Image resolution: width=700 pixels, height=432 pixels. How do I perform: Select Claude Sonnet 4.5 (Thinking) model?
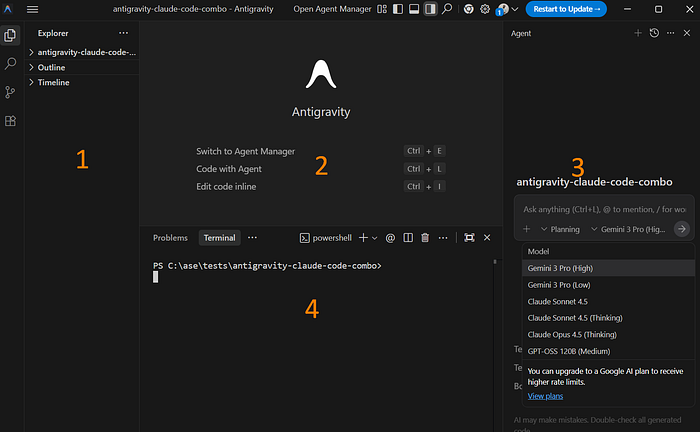tap(608, 318)
